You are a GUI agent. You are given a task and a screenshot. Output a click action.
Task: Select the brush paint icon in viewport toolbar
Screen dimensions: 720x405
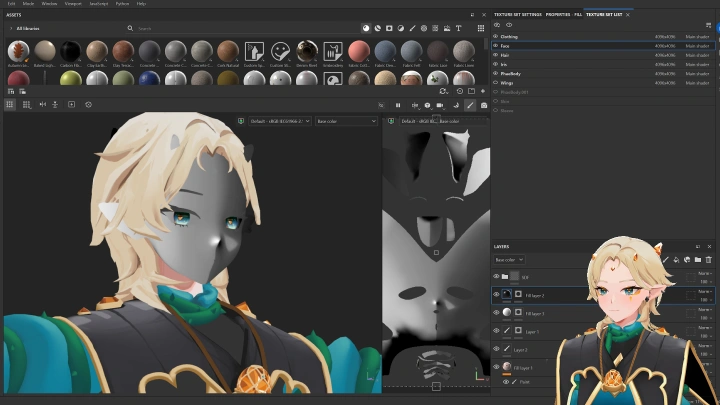tap(470, 105)
